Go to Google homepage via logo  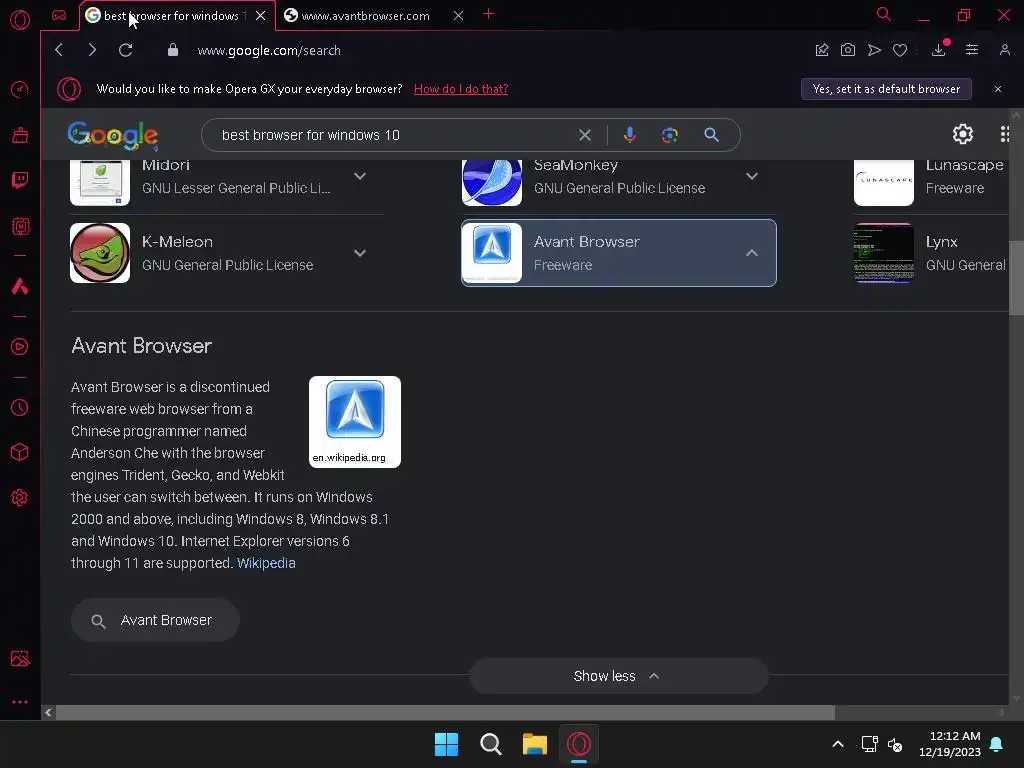pos(112,135)
